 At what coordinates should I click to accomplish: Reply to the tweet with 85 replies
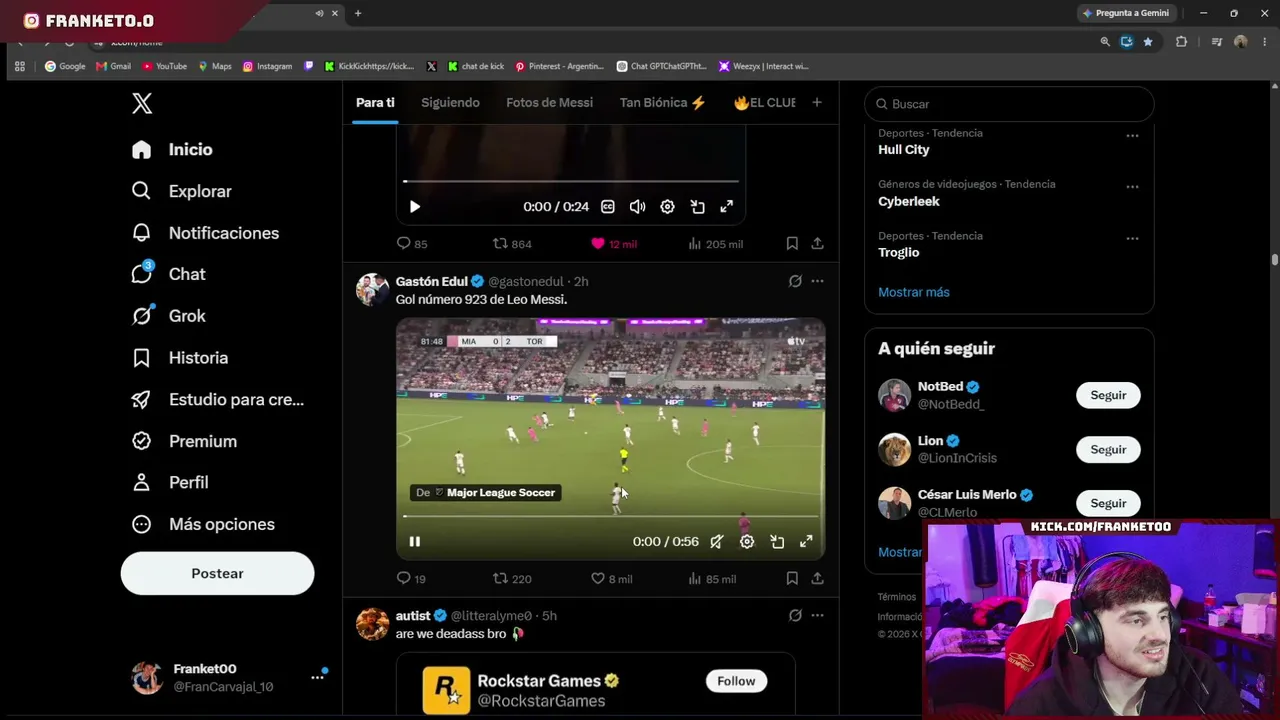tap(412, 243)
